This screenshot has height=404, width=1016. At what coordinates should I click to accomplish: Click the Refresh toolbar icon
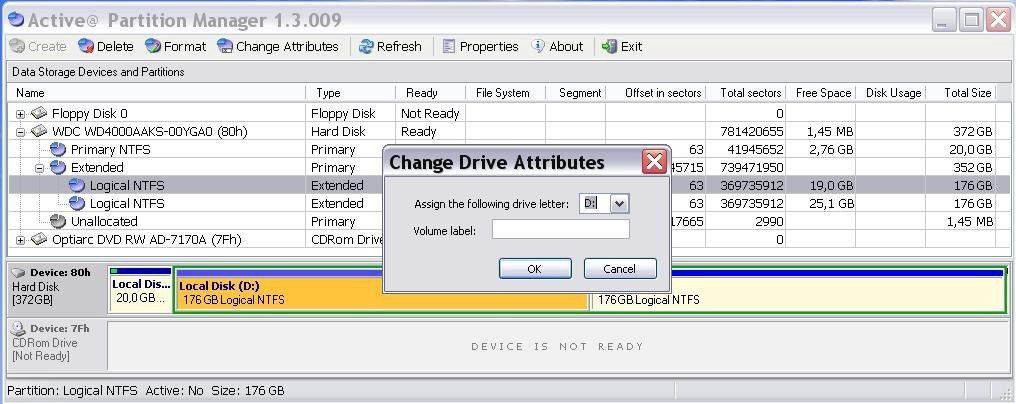[x=366, y=46]
